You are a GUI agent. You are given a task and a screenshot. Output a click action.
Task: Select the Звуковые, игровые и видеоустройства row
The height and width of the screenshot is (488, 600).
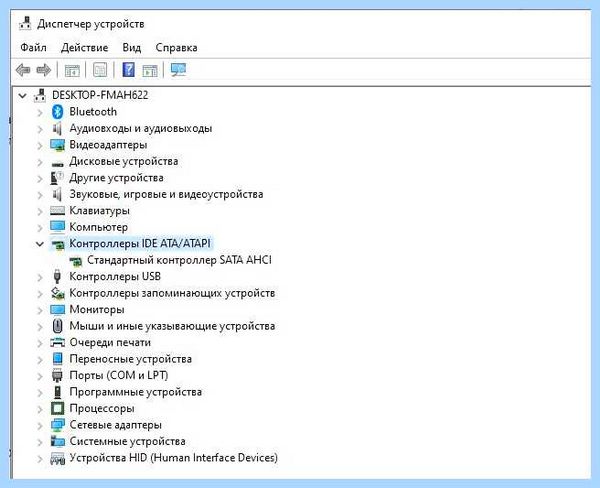coord(166,194)
